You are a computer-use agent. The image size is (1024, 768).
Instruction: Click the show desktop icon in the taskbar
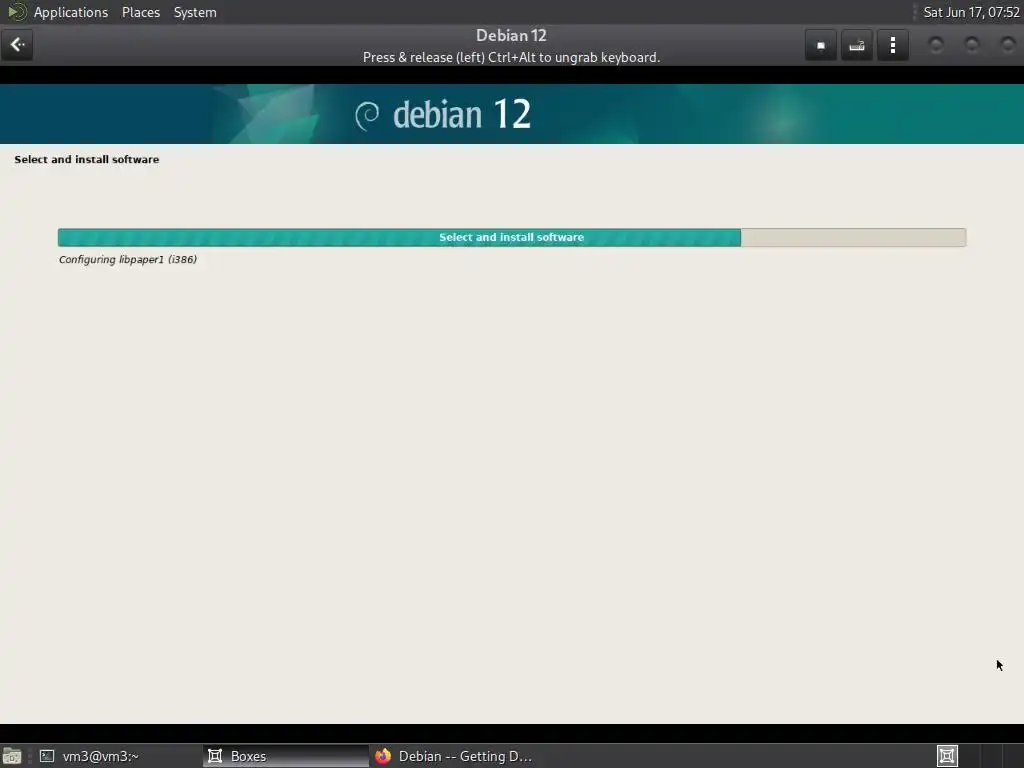[x=12, y=757]
